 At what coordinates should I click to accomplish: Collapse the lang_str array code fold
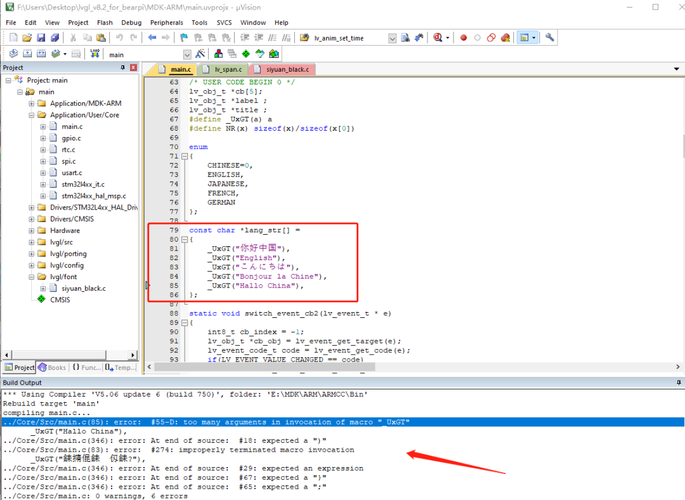point(186,240)
